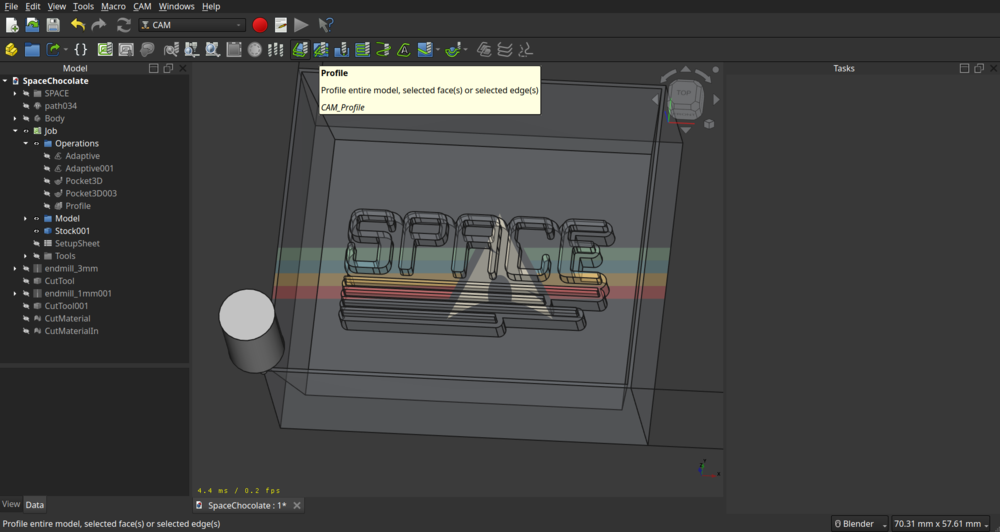Create a new CAM Job with yellow icon

pyautogui.click(x=11, y=49)
